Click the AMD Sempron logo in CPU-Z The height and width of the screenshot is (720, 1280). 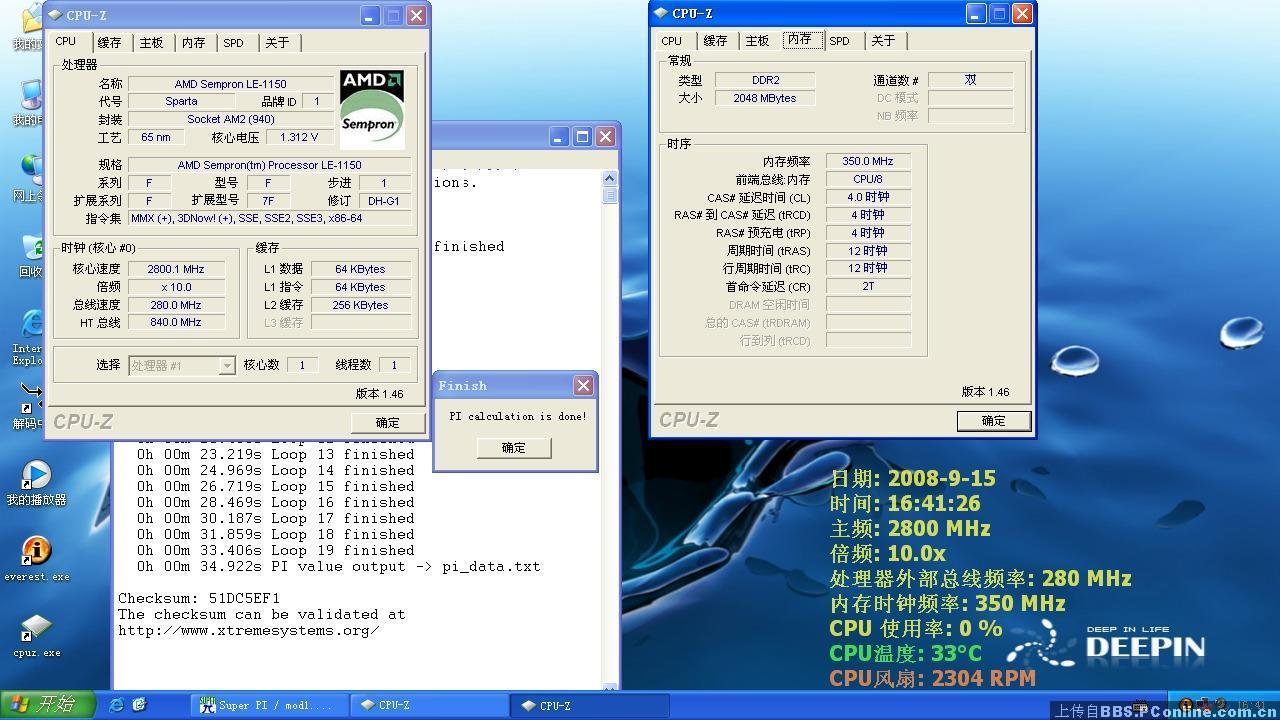coord(372,108)
